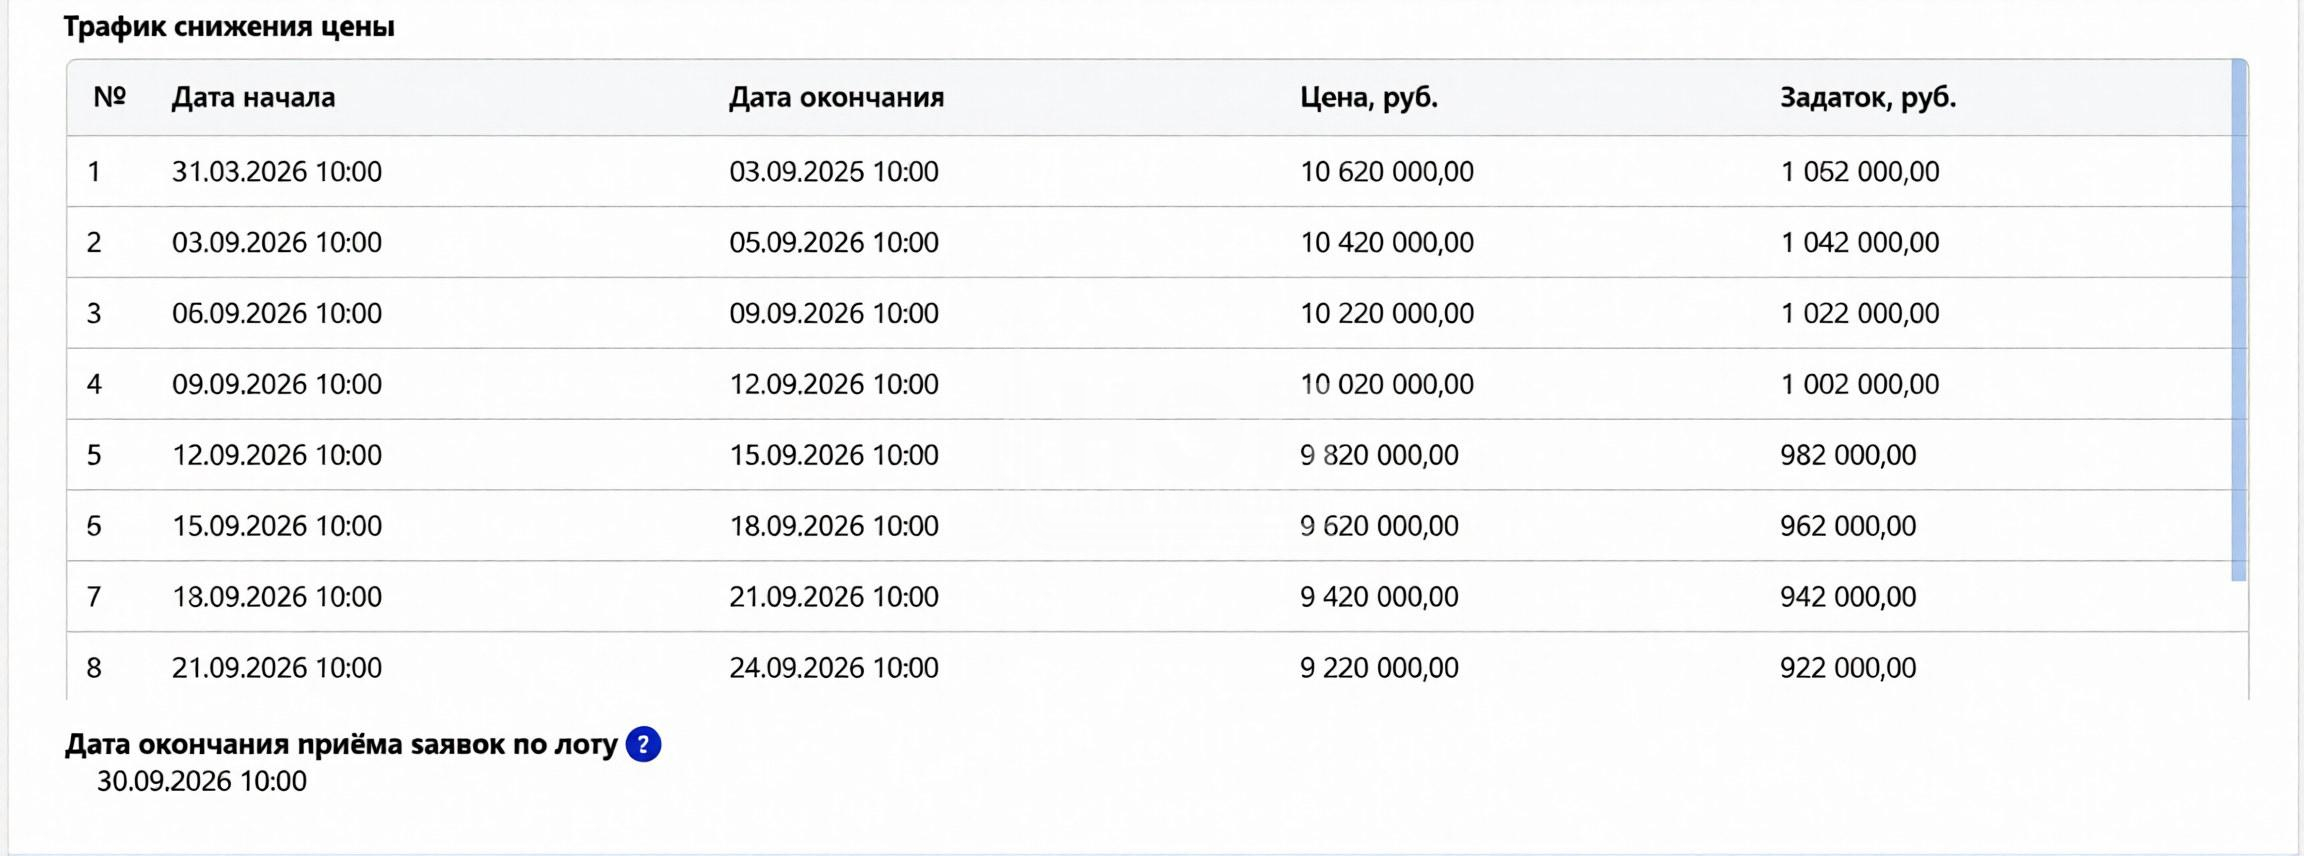
Task: Select row with price 10 620 000,00
Action: coord(1150,172)
